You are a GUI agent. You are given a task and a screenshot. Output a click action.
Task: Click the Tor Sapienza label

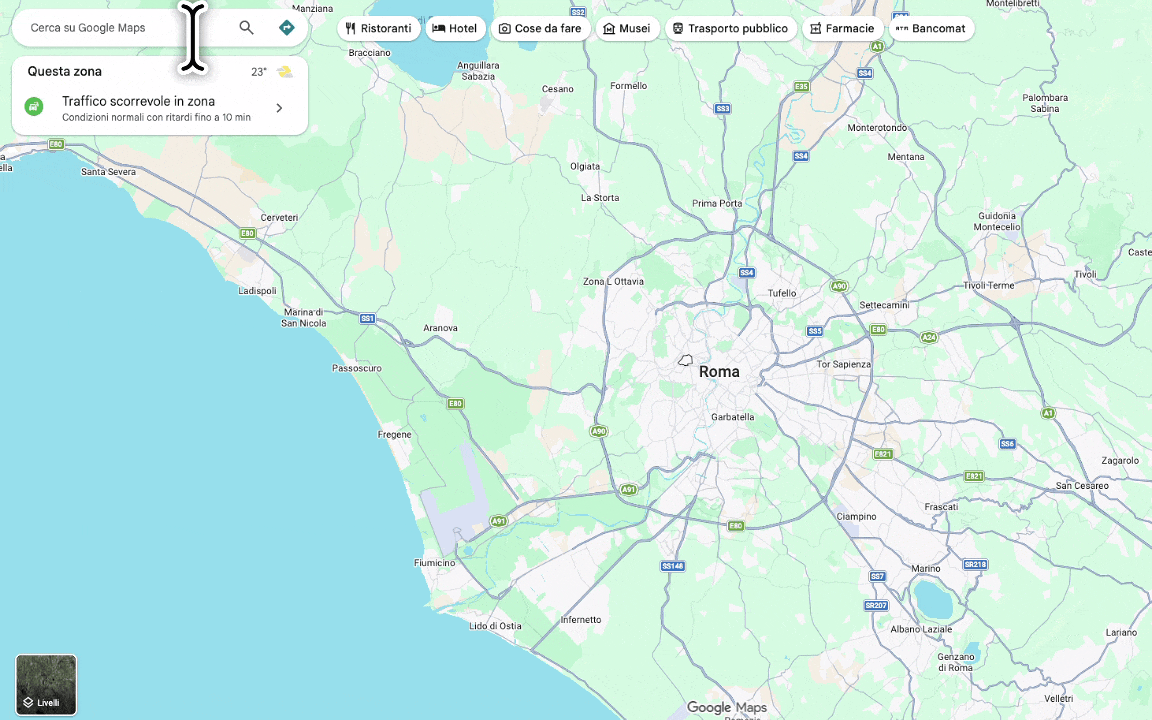pos(844,364)
